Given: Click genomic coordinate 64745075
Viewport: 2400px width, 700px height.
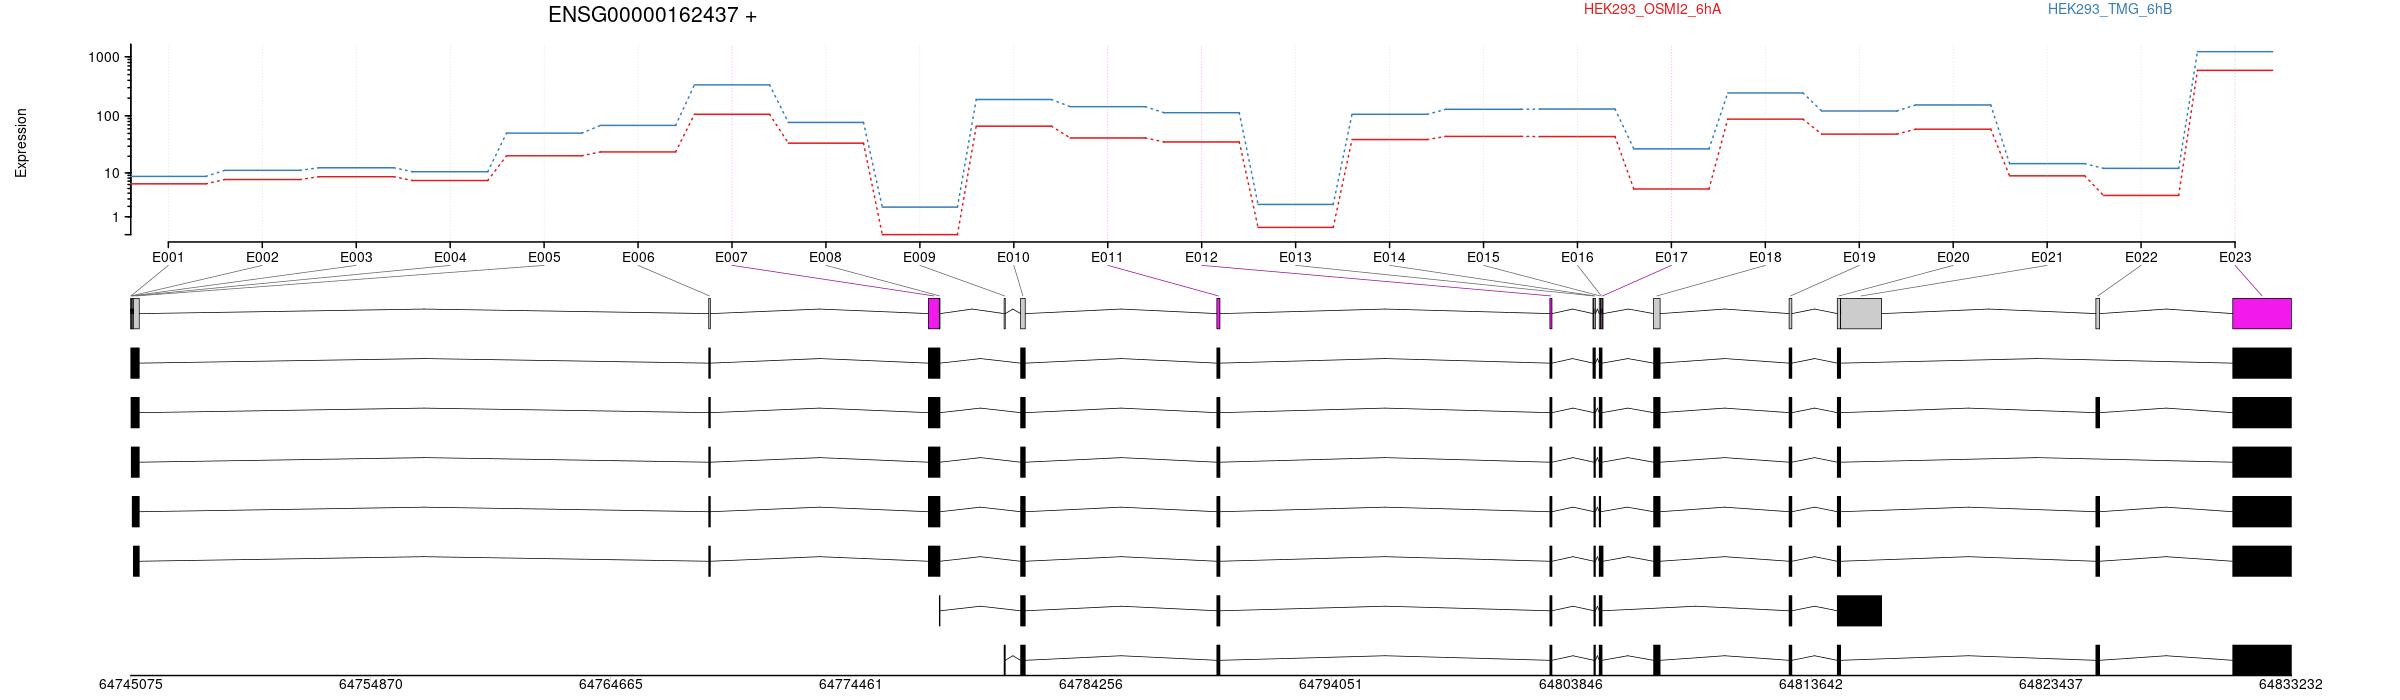Looking at the screenshot, I should click(x=130, y=685).
